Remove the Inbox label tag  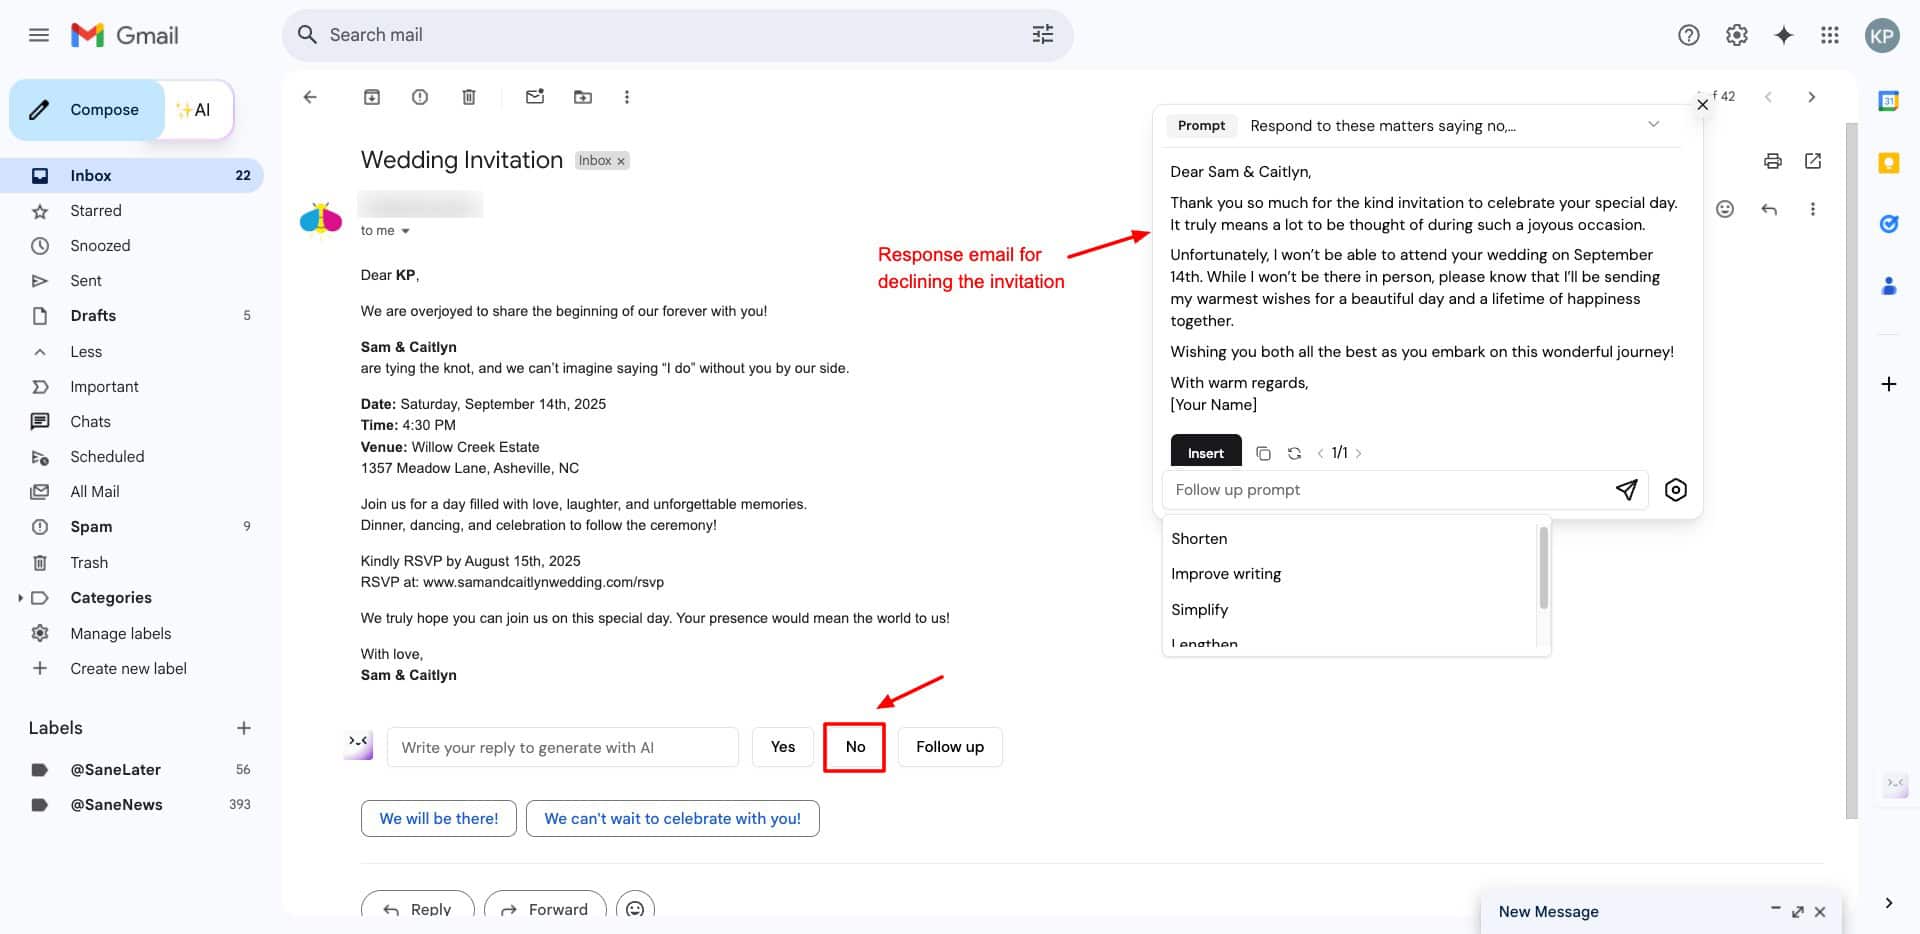tap(621, 161)
